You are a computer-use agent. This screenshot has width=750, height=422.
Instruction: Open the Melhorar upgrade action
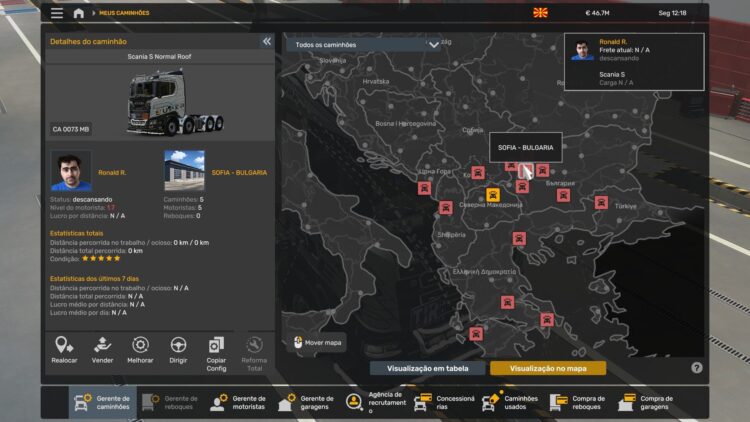[140, 350]
